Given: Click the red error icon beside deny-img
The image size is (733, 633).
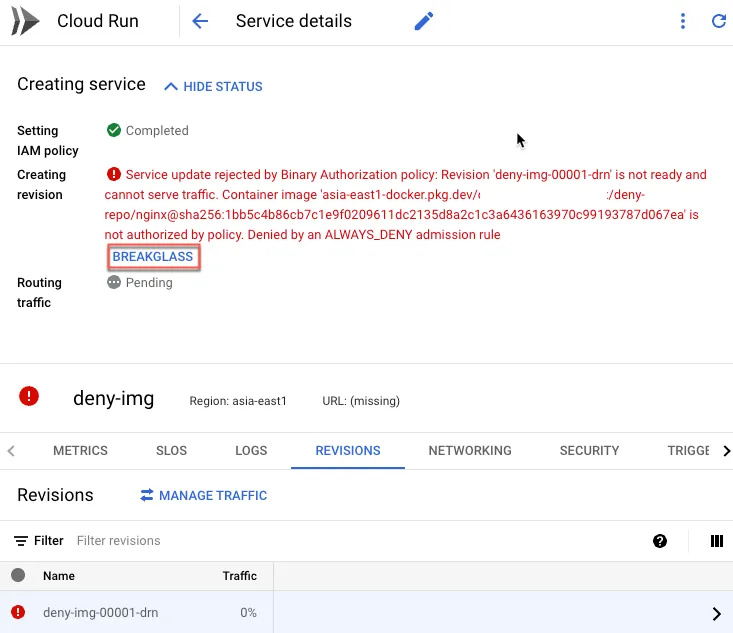Looking at the screenshot, I should pos(29,396).
